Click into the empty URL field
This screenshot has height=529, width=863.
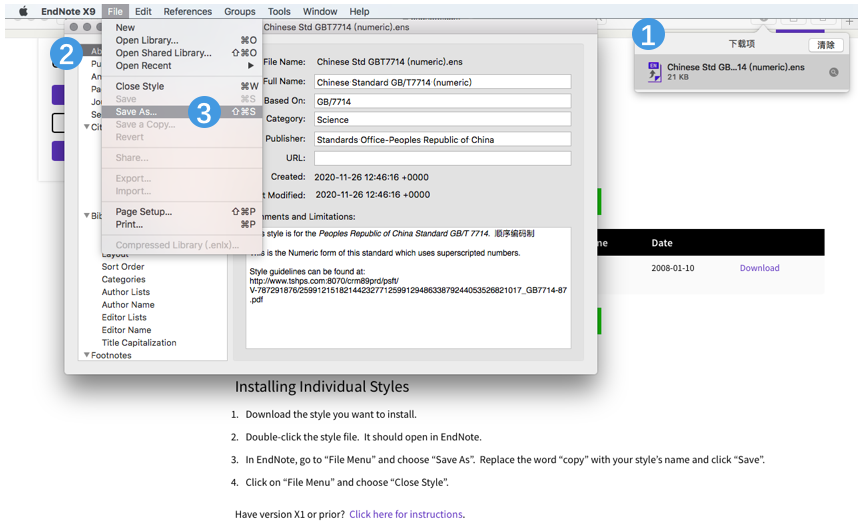[x=442, y=158]
